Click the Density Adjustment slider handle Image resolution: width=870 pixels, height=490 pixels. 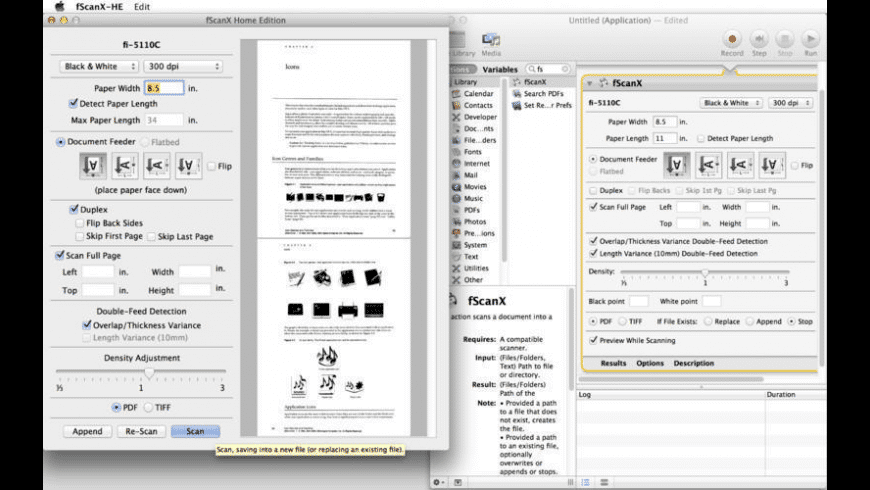pos(148,373)
